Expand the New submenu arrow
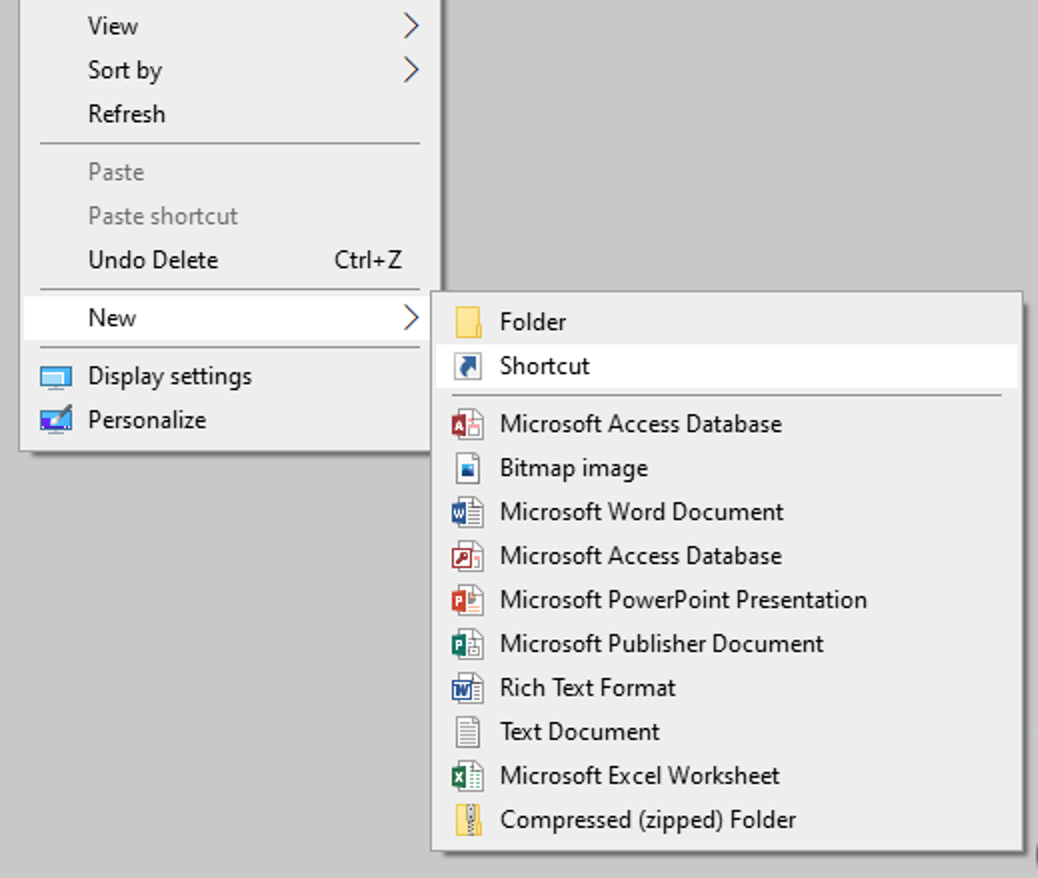 pyautogui.click(x=411, y=318)
